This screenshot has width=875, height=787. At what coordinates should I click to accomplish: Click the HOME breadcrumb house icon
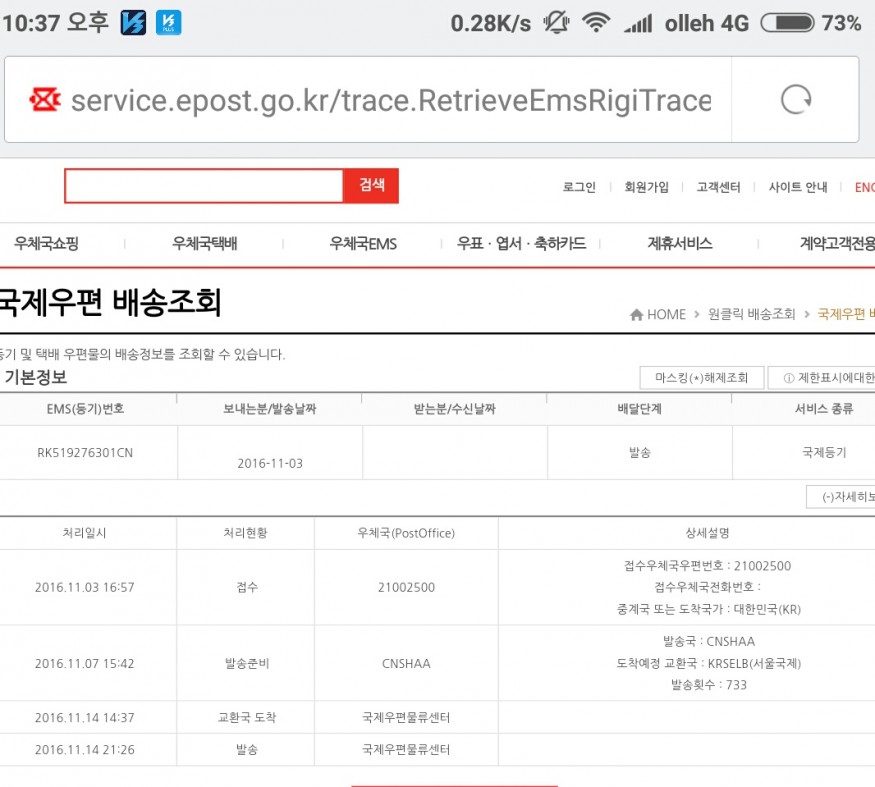point(636,315)
